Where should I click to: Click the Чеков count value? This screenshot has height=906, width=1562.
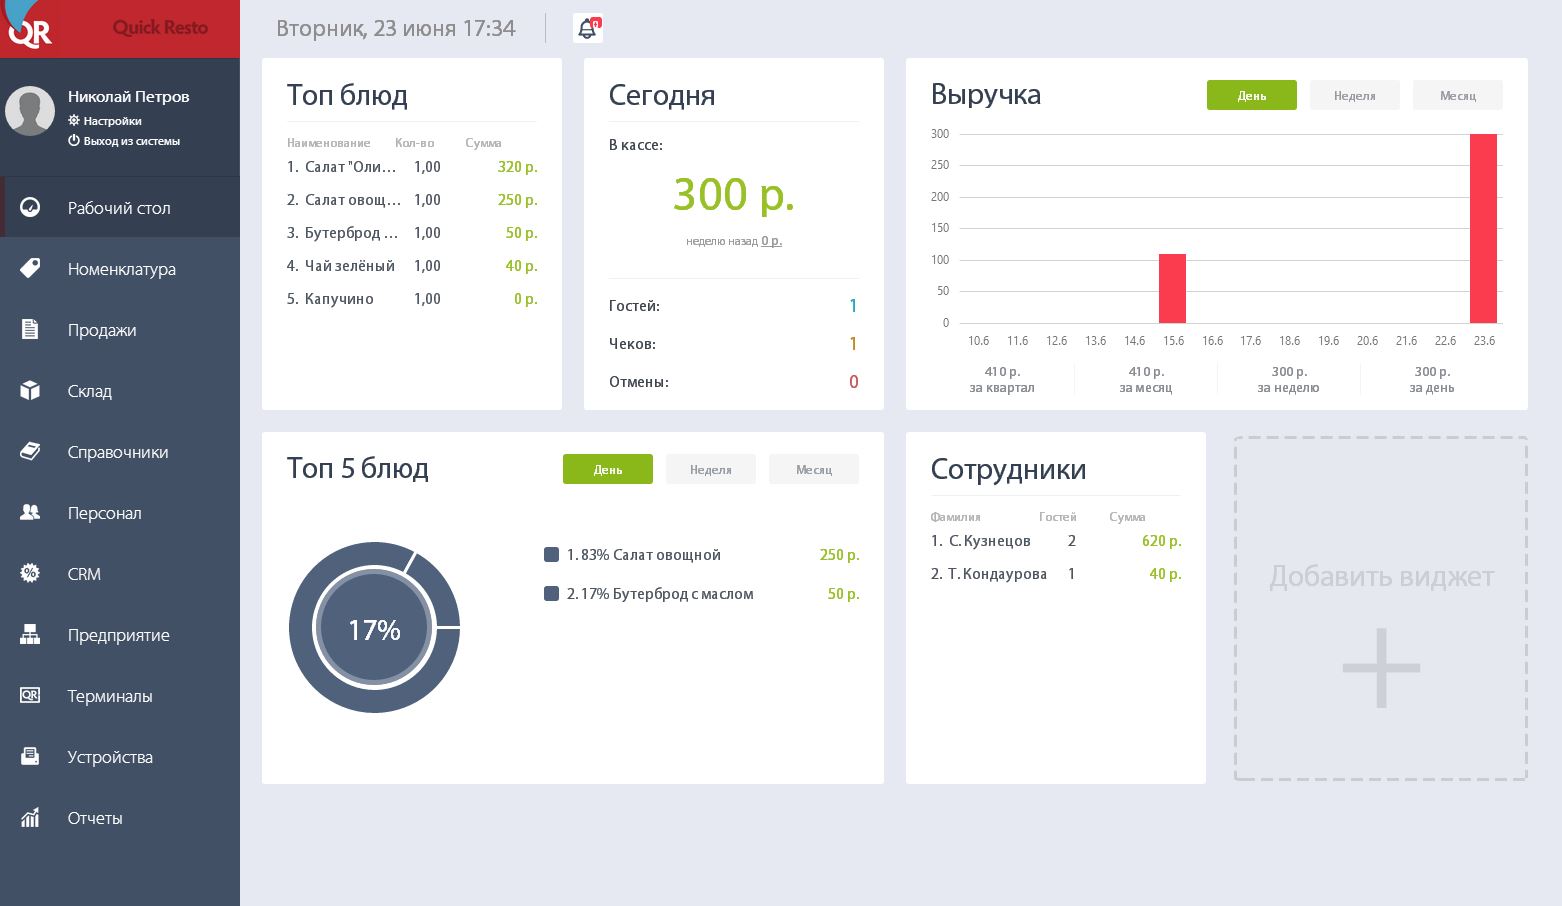click(x=853, y=344)
